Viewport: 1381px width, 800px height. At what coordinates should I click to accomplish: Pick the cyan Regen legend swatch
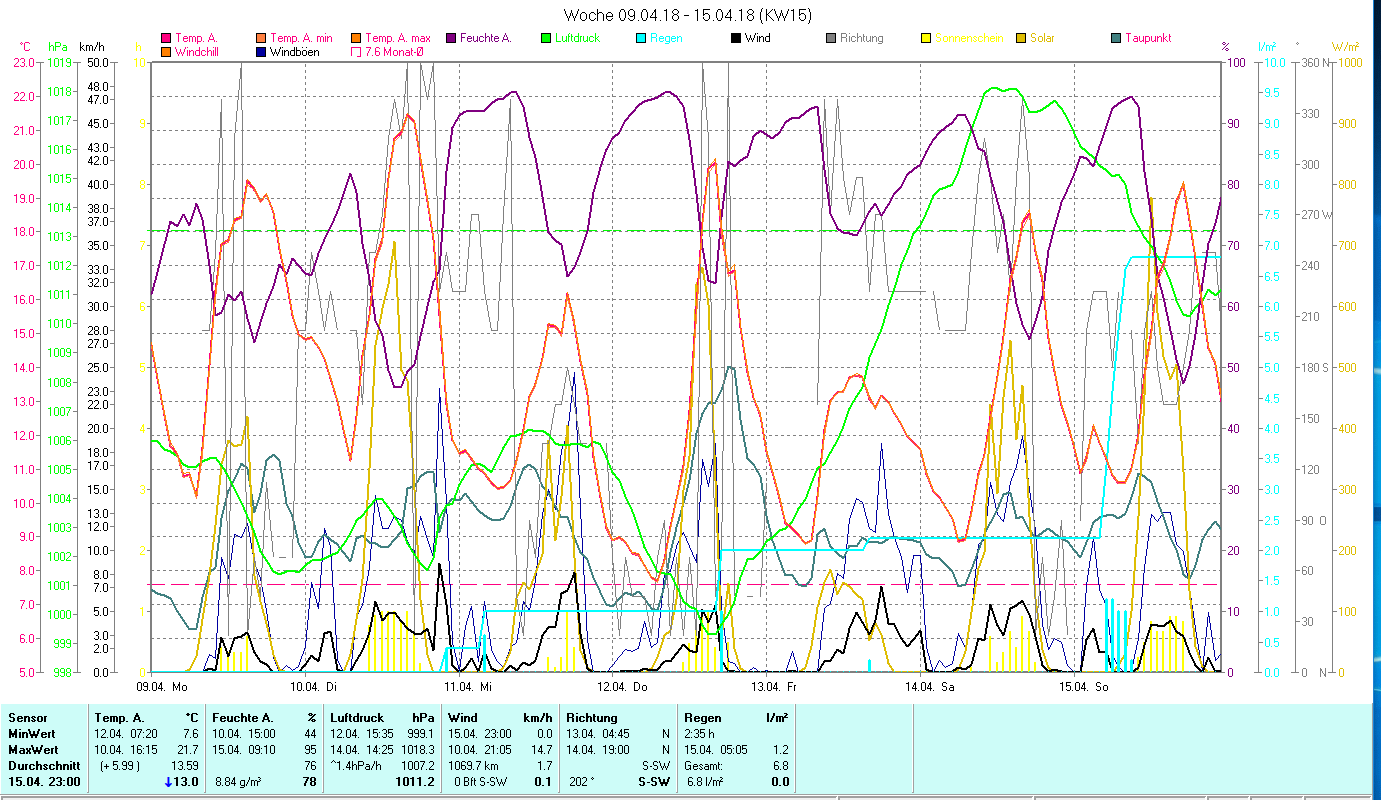tap(640, 39)
